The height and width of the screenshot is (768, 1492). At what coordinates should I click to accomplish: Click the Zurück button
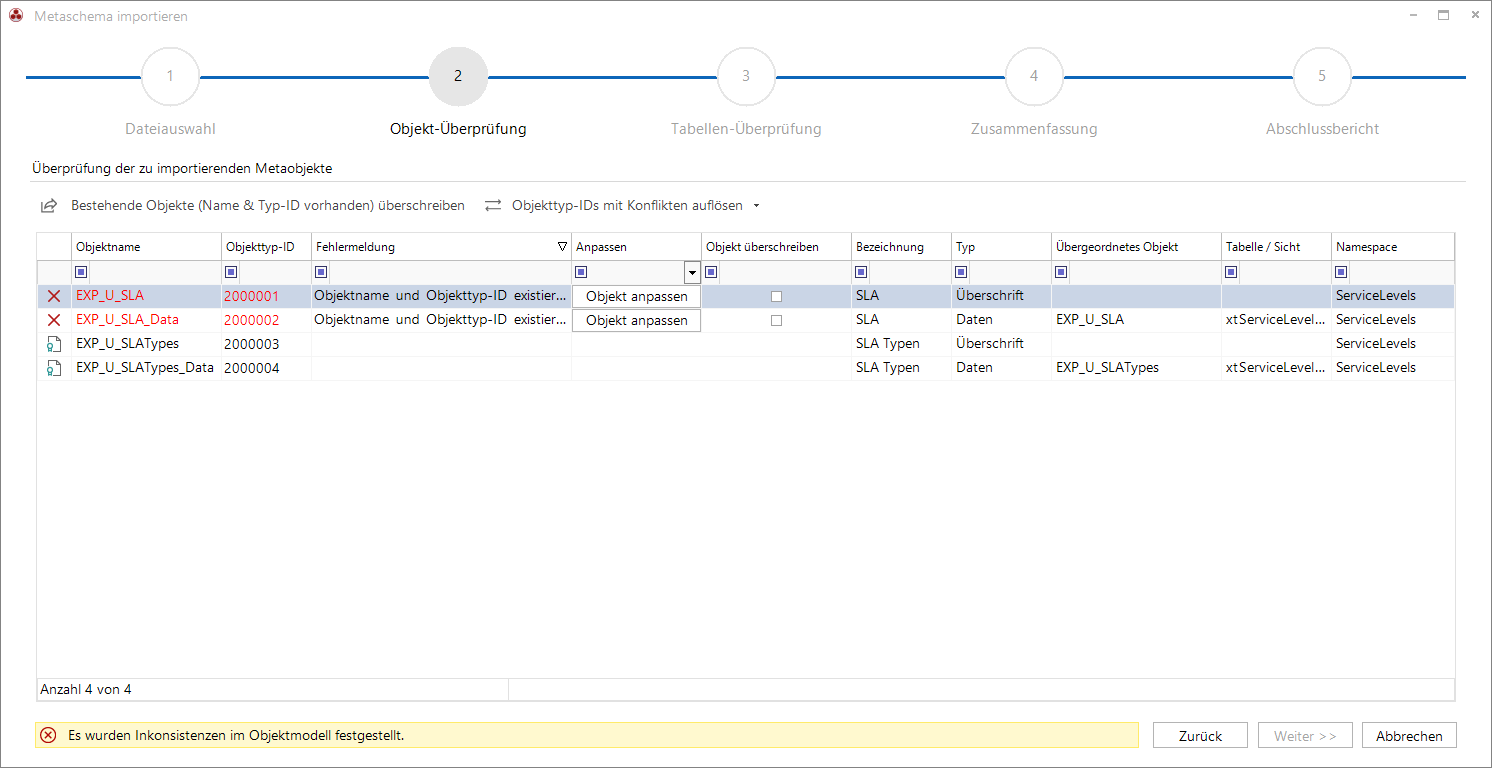[x=1200, y=735]
